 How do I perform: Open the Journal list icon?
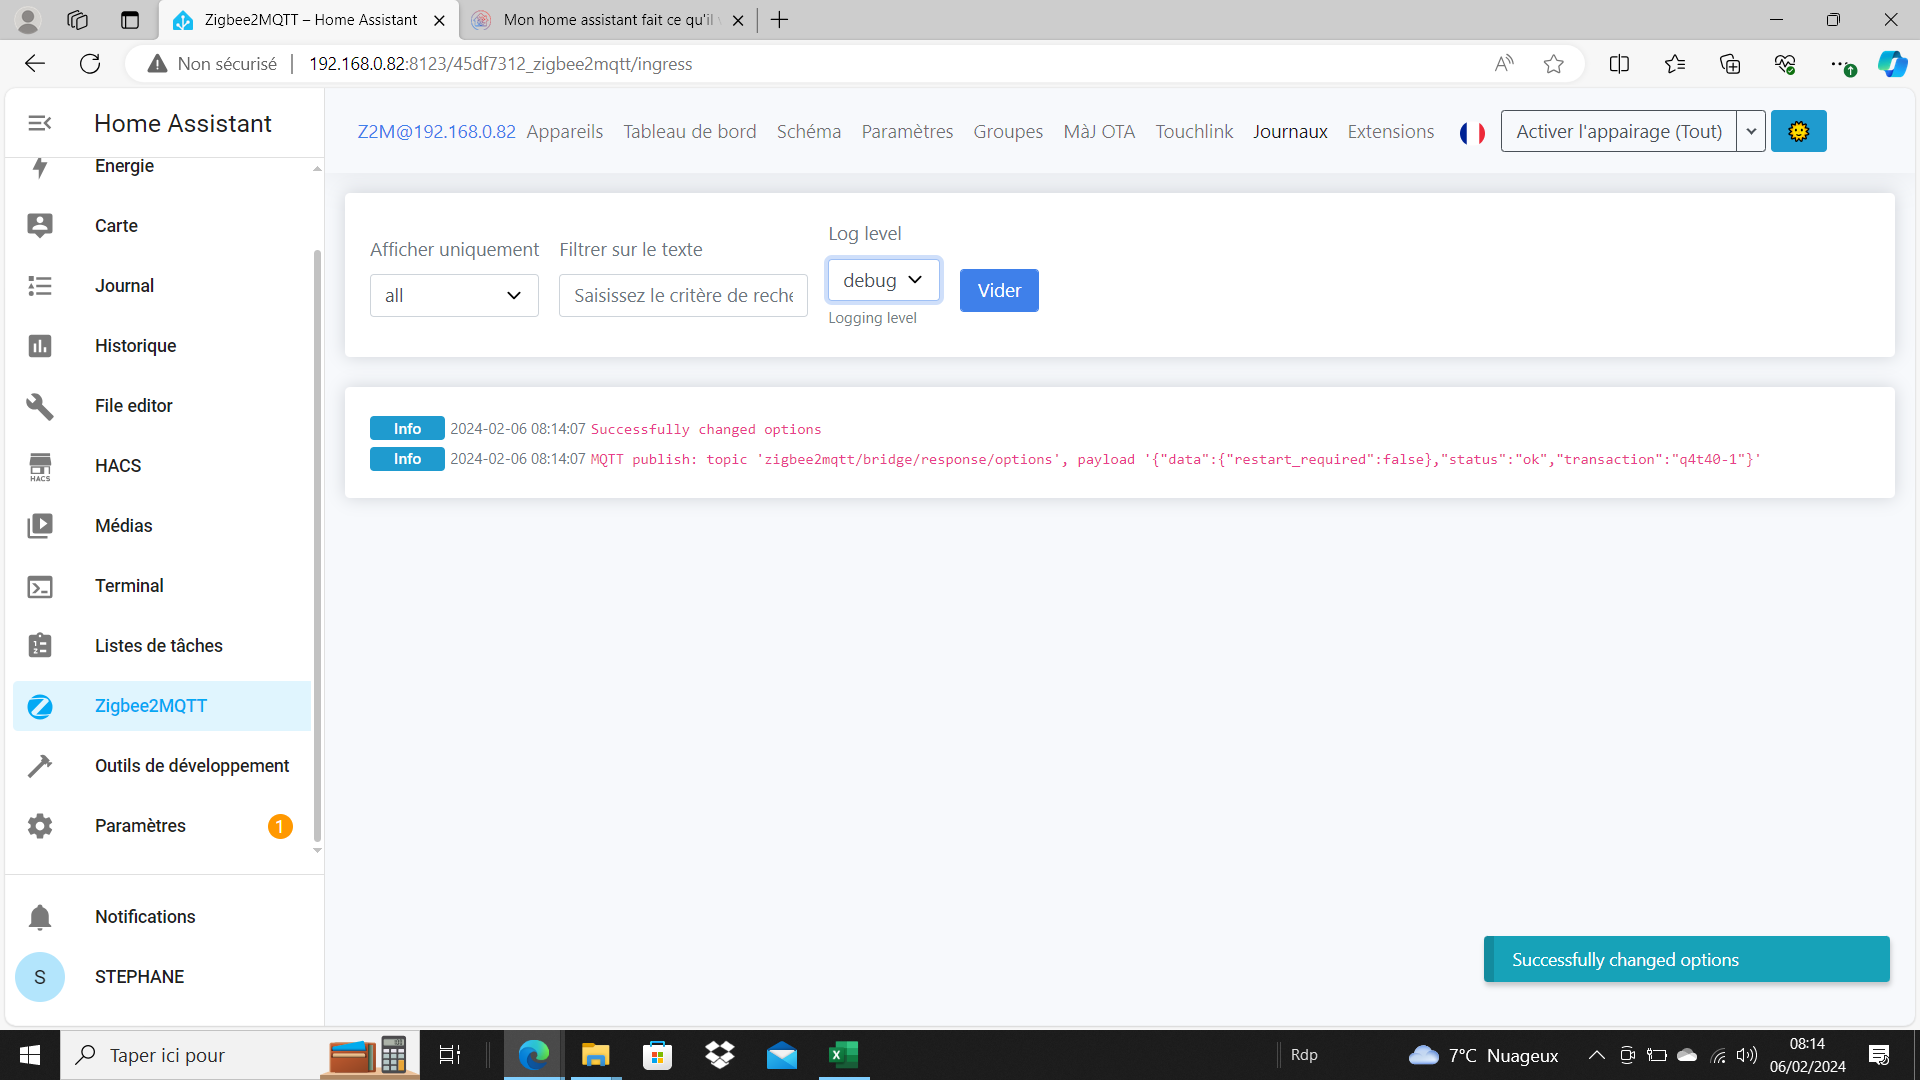40,286
